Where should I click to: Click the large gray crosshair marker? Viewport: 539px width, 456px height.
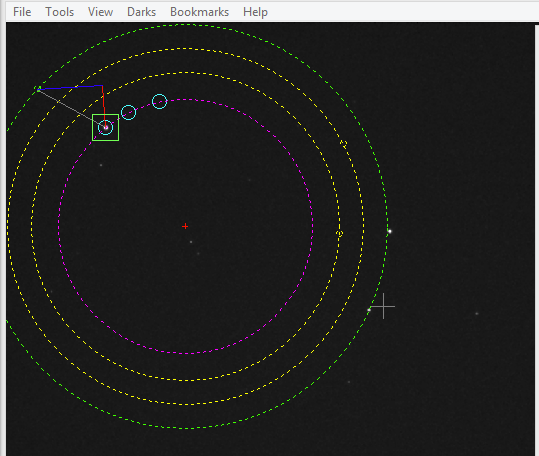click(383, 306)
